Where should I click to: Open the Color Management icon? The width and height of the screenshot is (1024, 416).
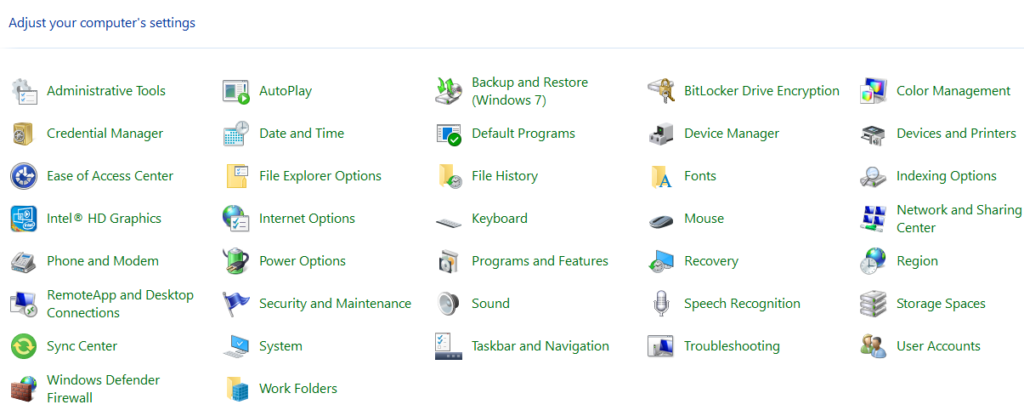873,91
